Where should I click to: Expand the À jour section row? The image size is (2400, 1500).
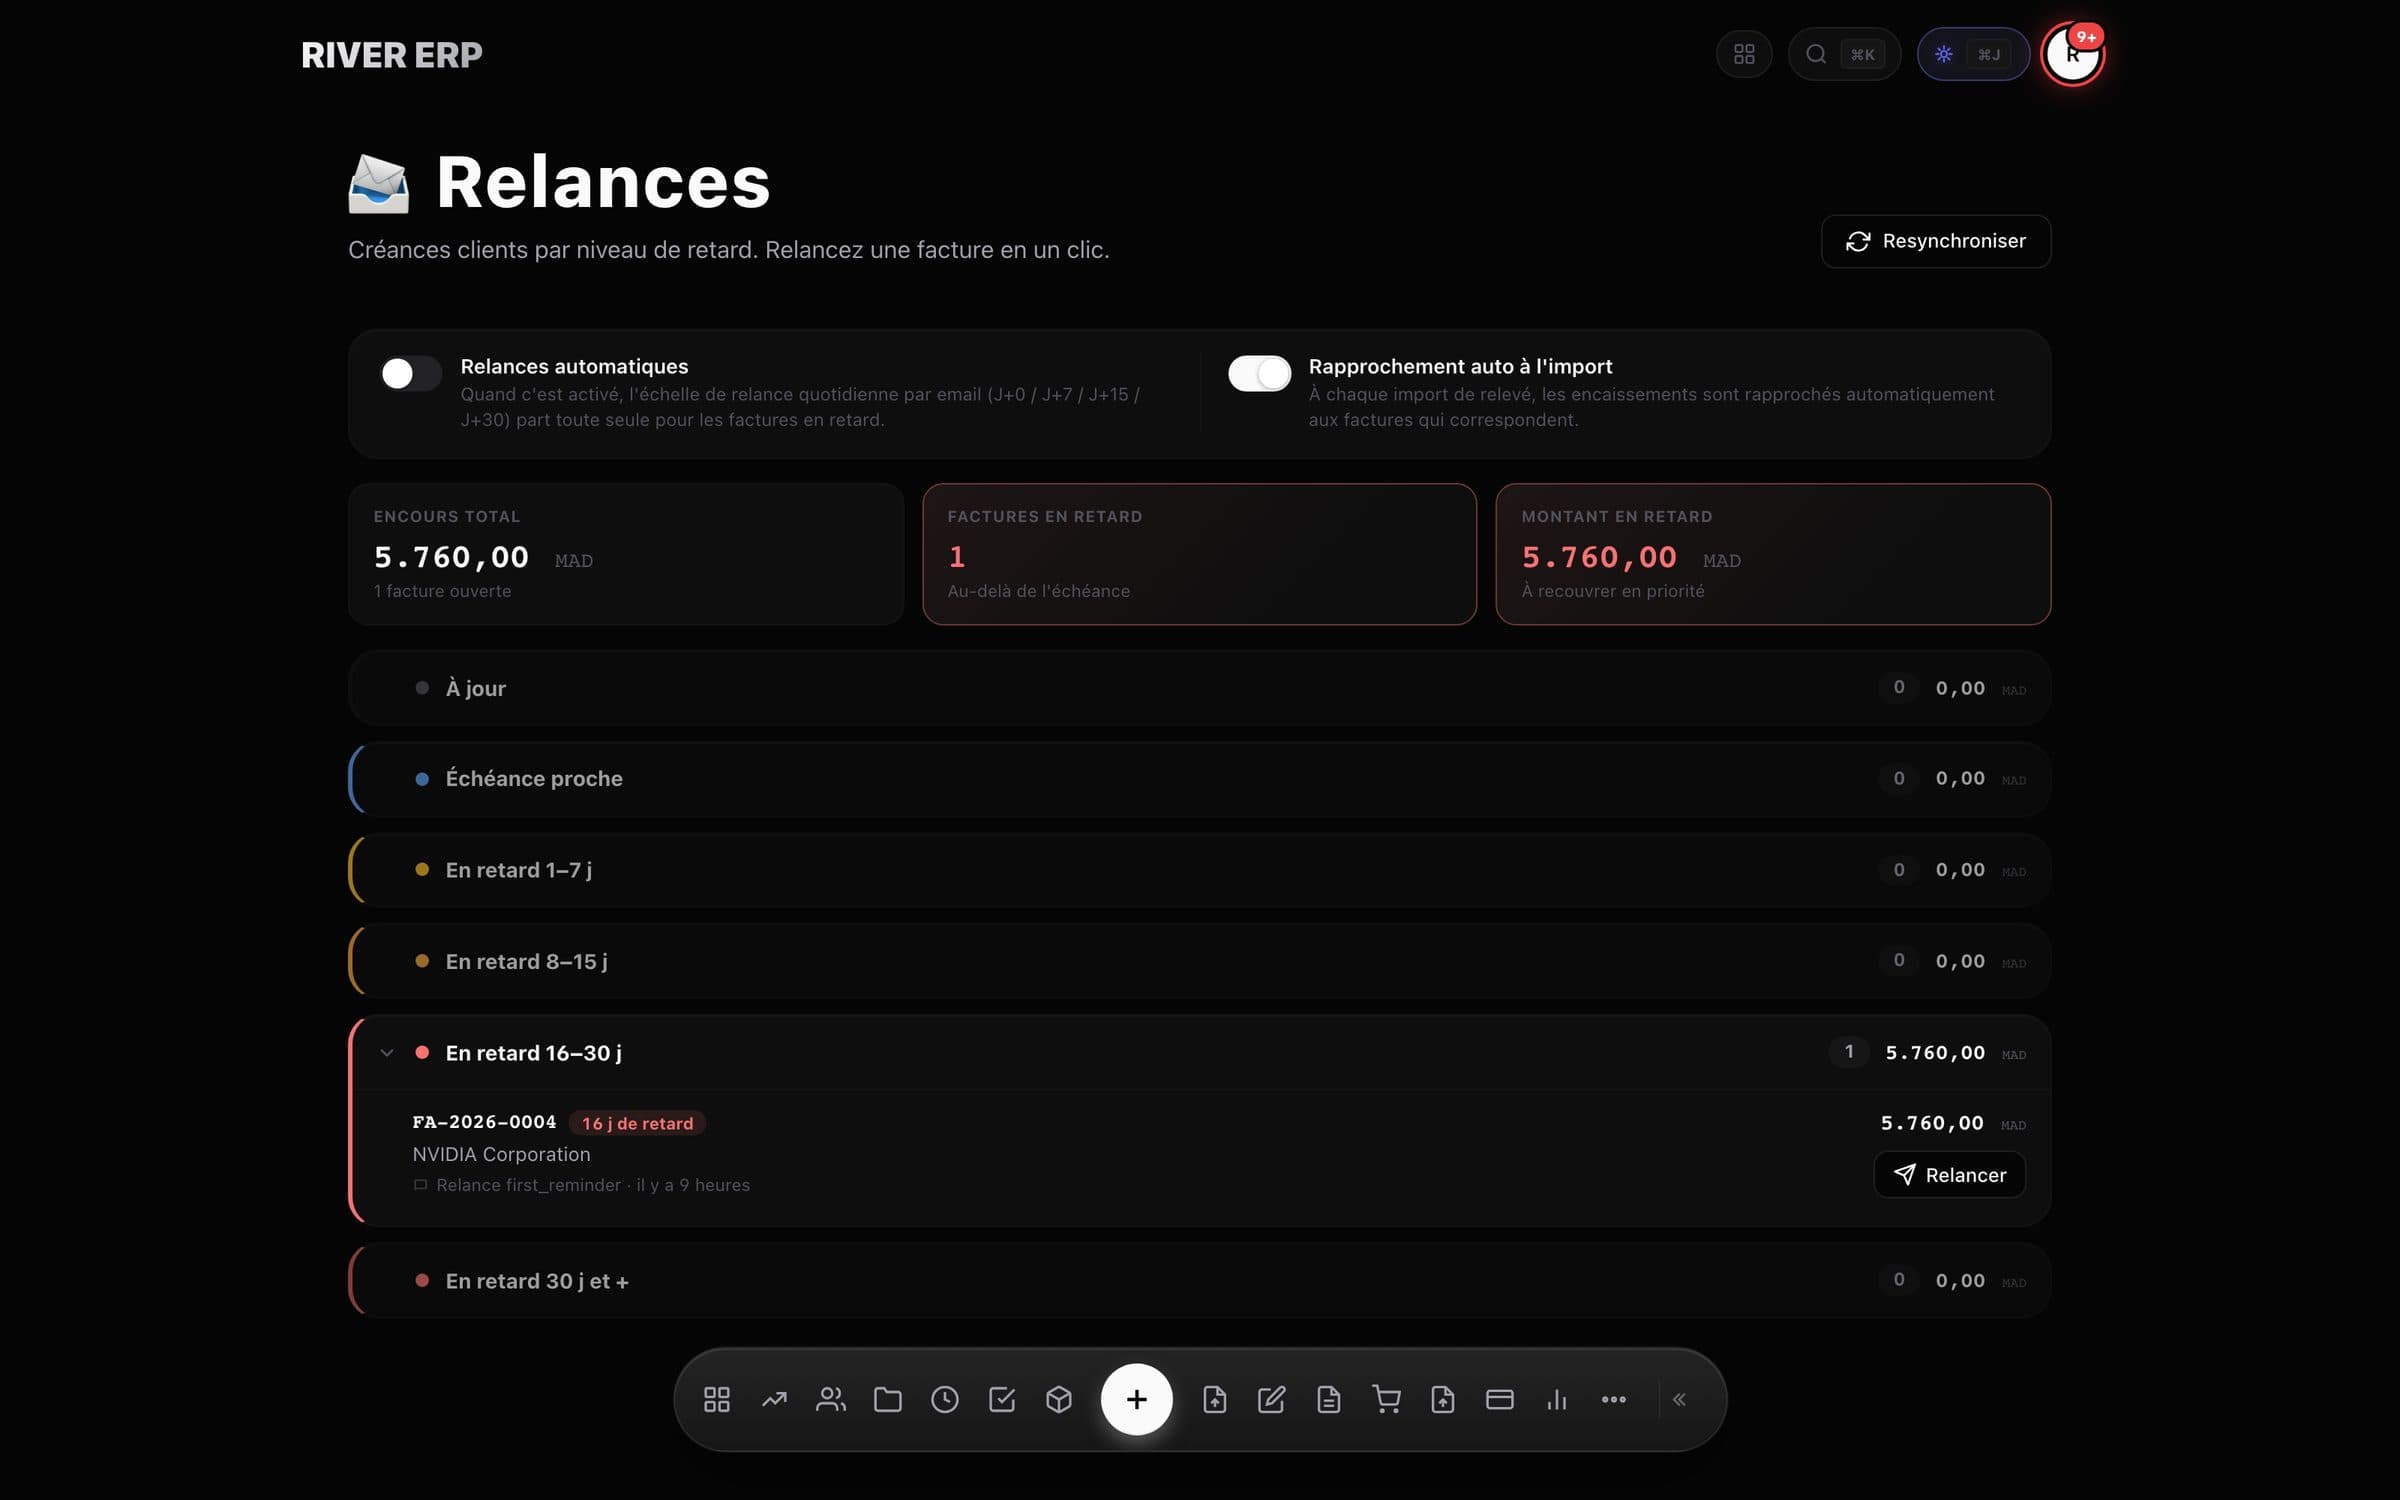pos(1199,688)
